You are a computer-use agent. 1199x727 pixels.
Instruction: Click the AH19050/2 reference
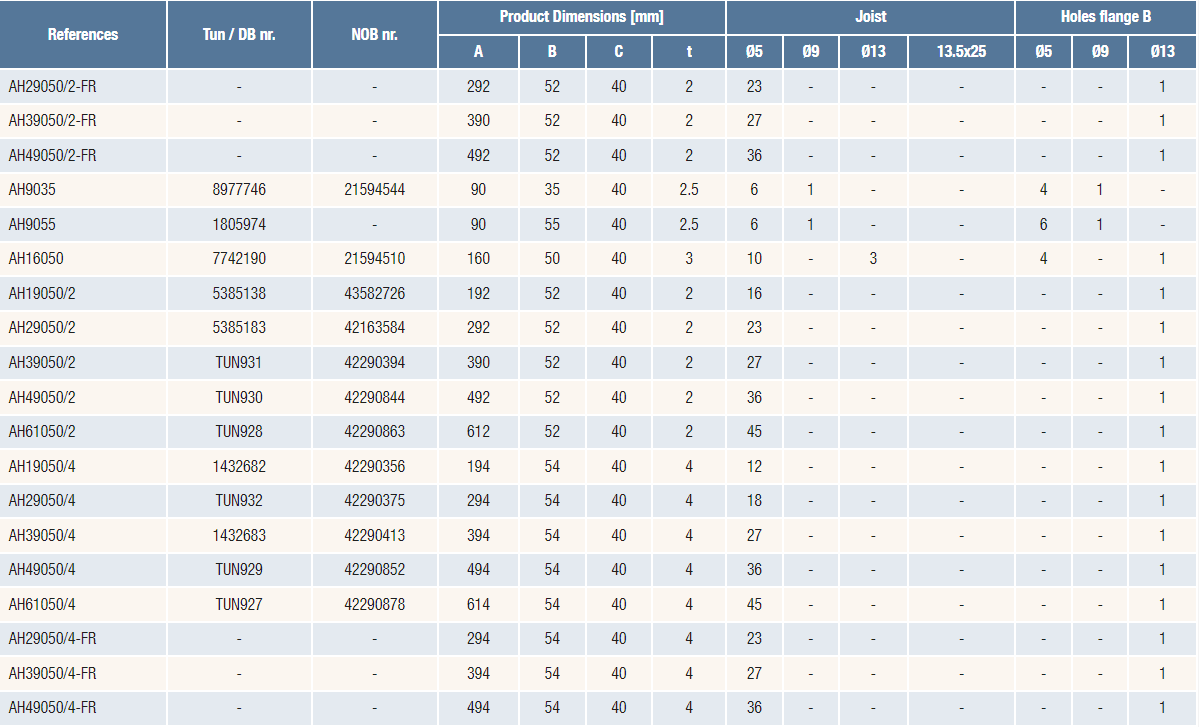42,294
